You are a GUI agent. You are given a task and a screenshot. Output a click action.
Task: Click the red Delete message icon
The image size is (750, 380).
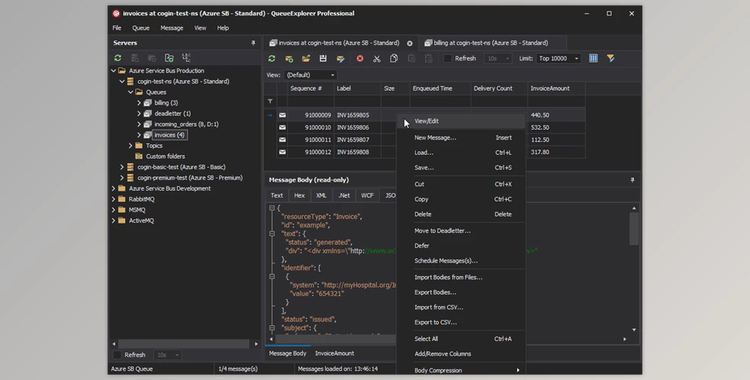(x=360, y=58)
